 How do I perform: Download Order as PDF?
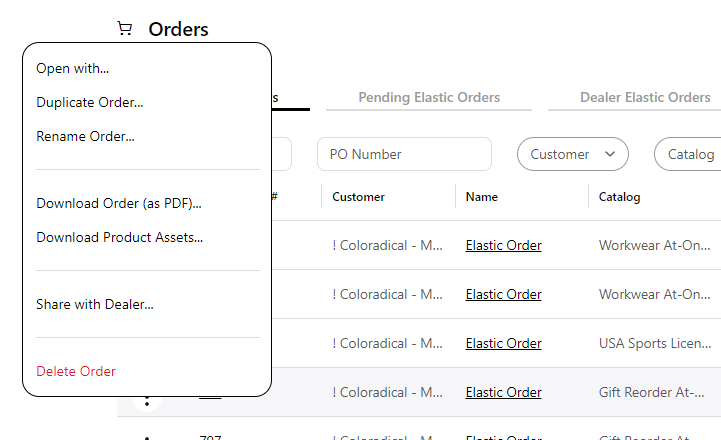[118, 204]
